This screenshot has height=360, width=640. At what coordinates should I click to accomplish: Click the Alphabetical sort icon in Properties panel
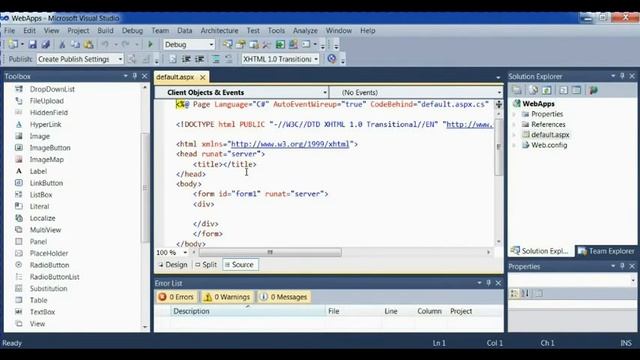click(525, 293)
